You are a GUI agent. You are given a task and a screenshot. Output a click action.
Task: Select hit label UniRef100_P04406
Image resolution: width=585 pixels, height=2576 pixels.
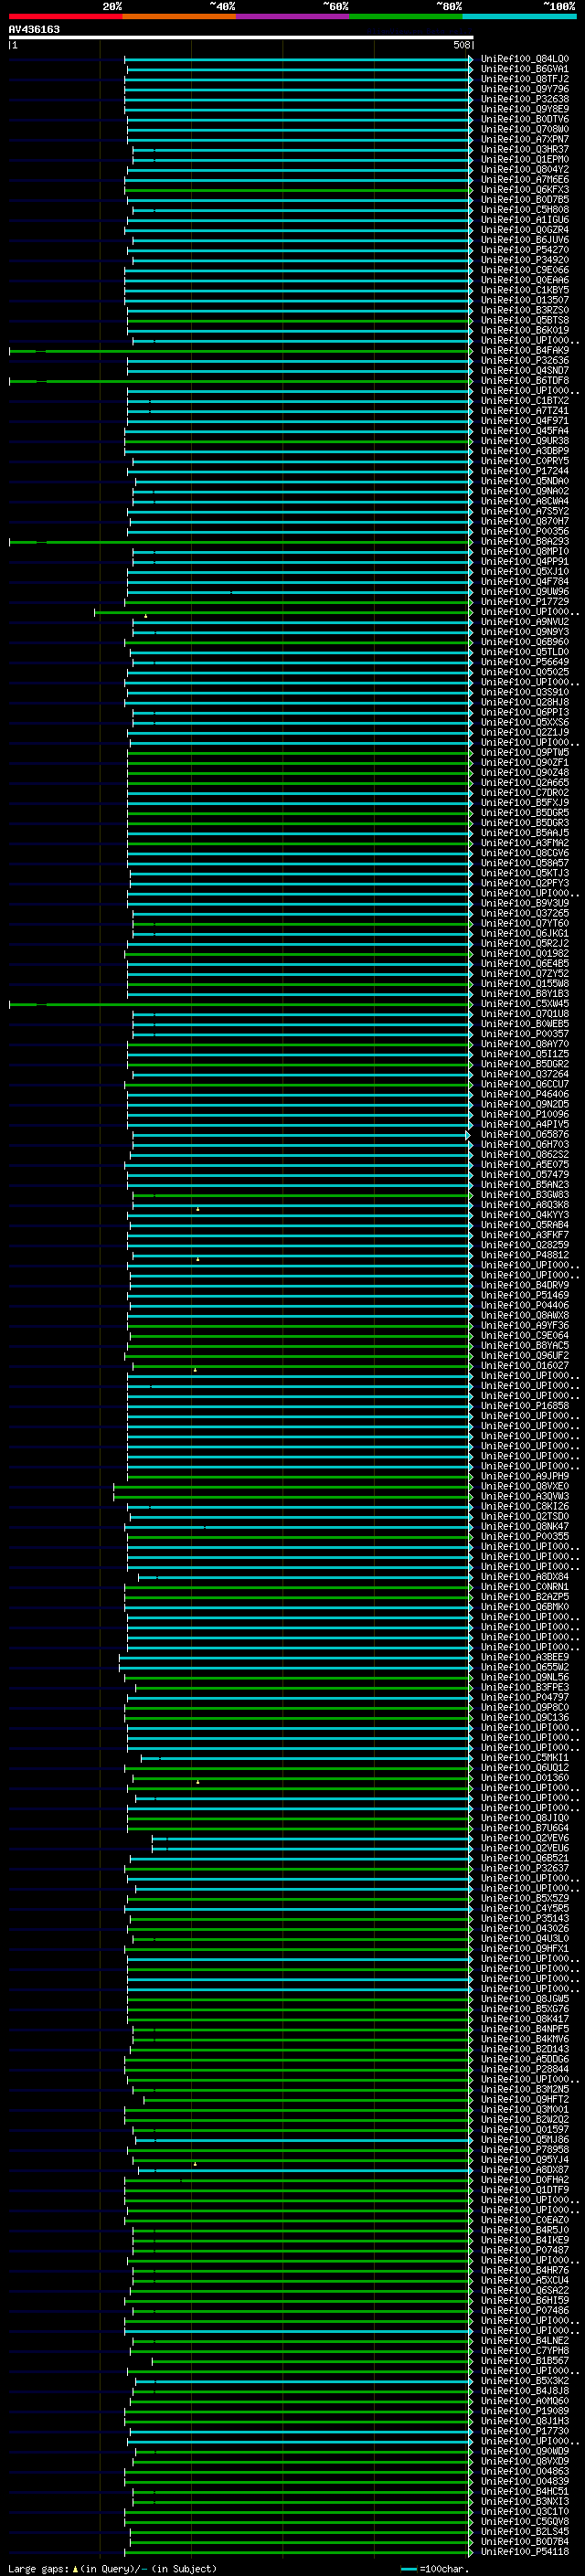click(x=524, y=1306)
